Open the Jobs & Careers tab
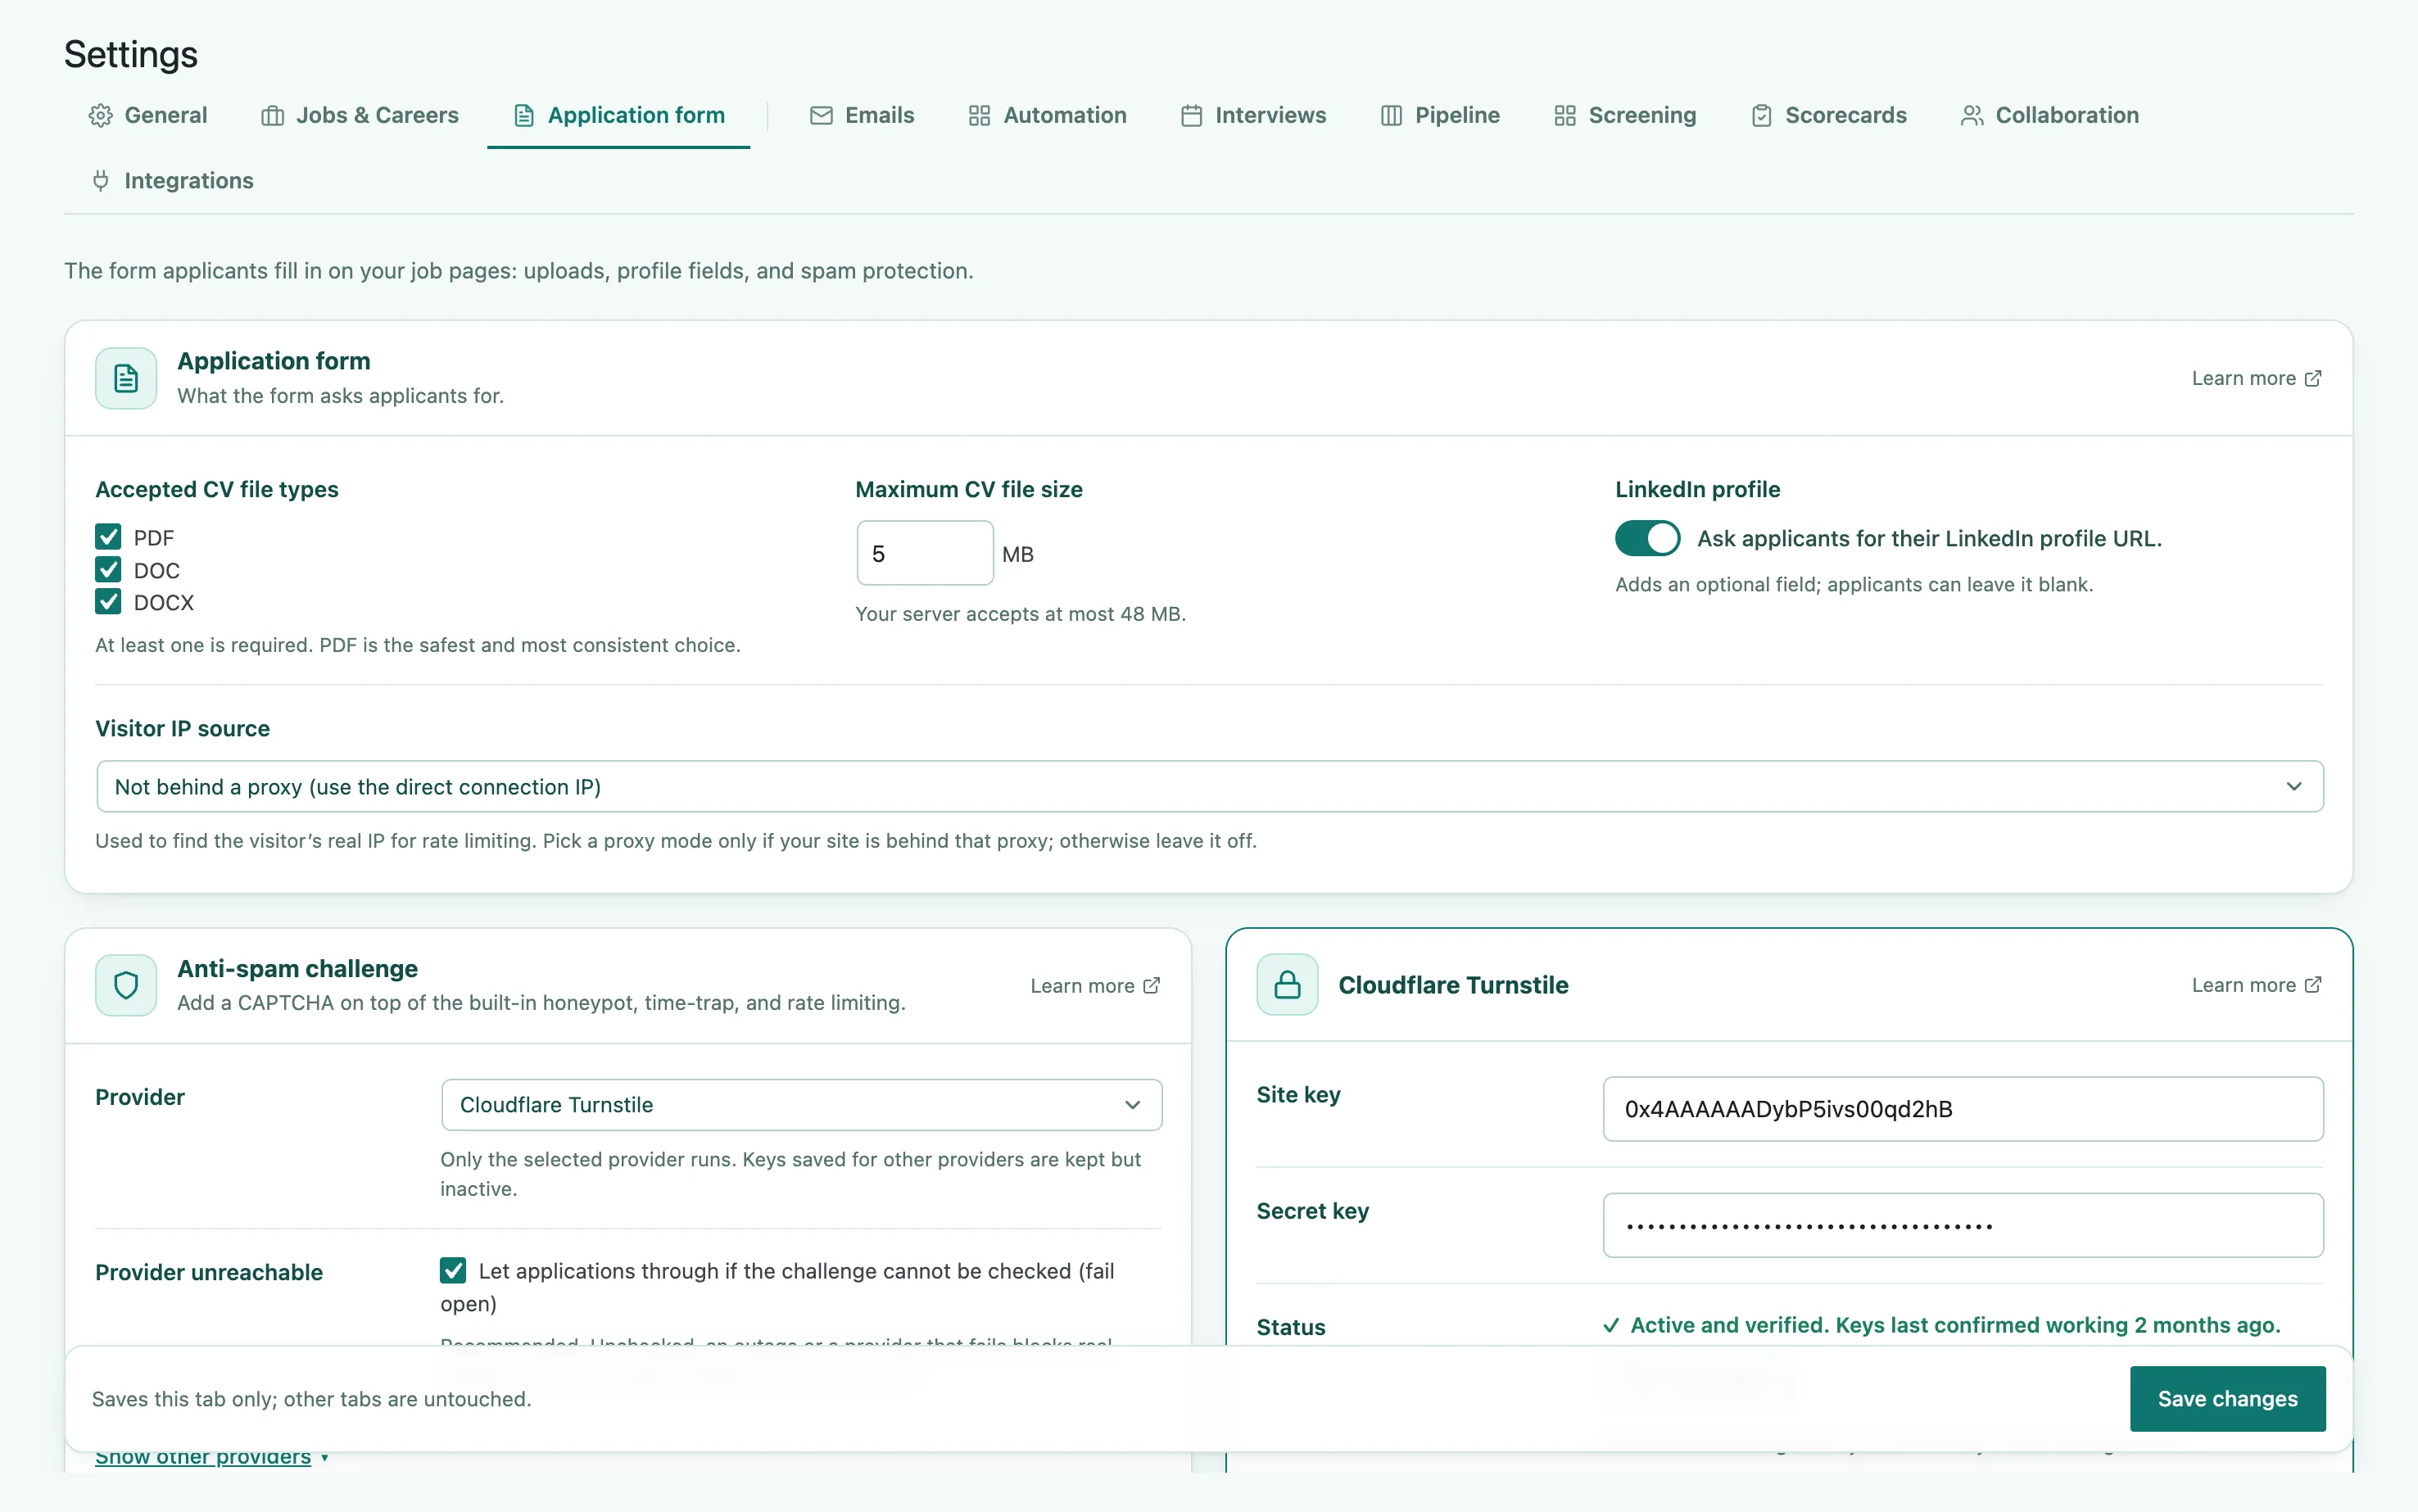 (360, 116)
